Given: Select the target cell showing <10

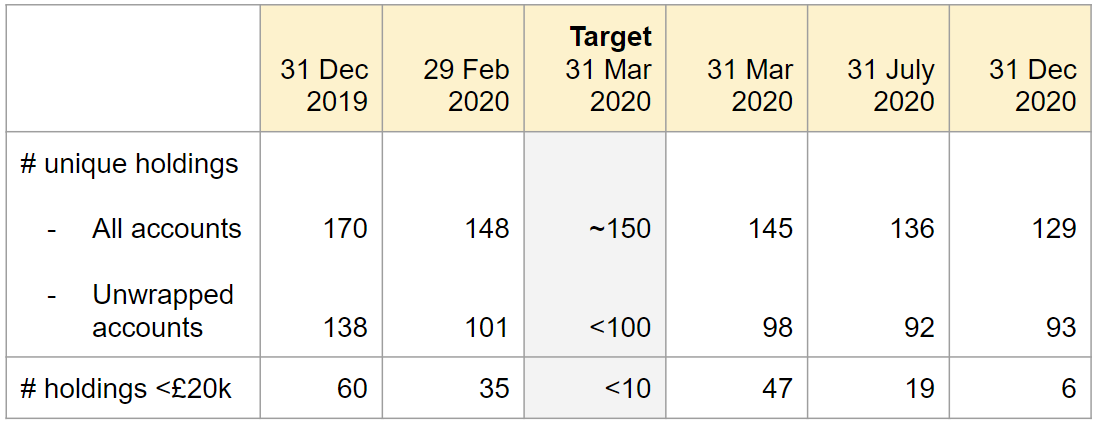Looking at the screenshot, I should click(626, 388).
